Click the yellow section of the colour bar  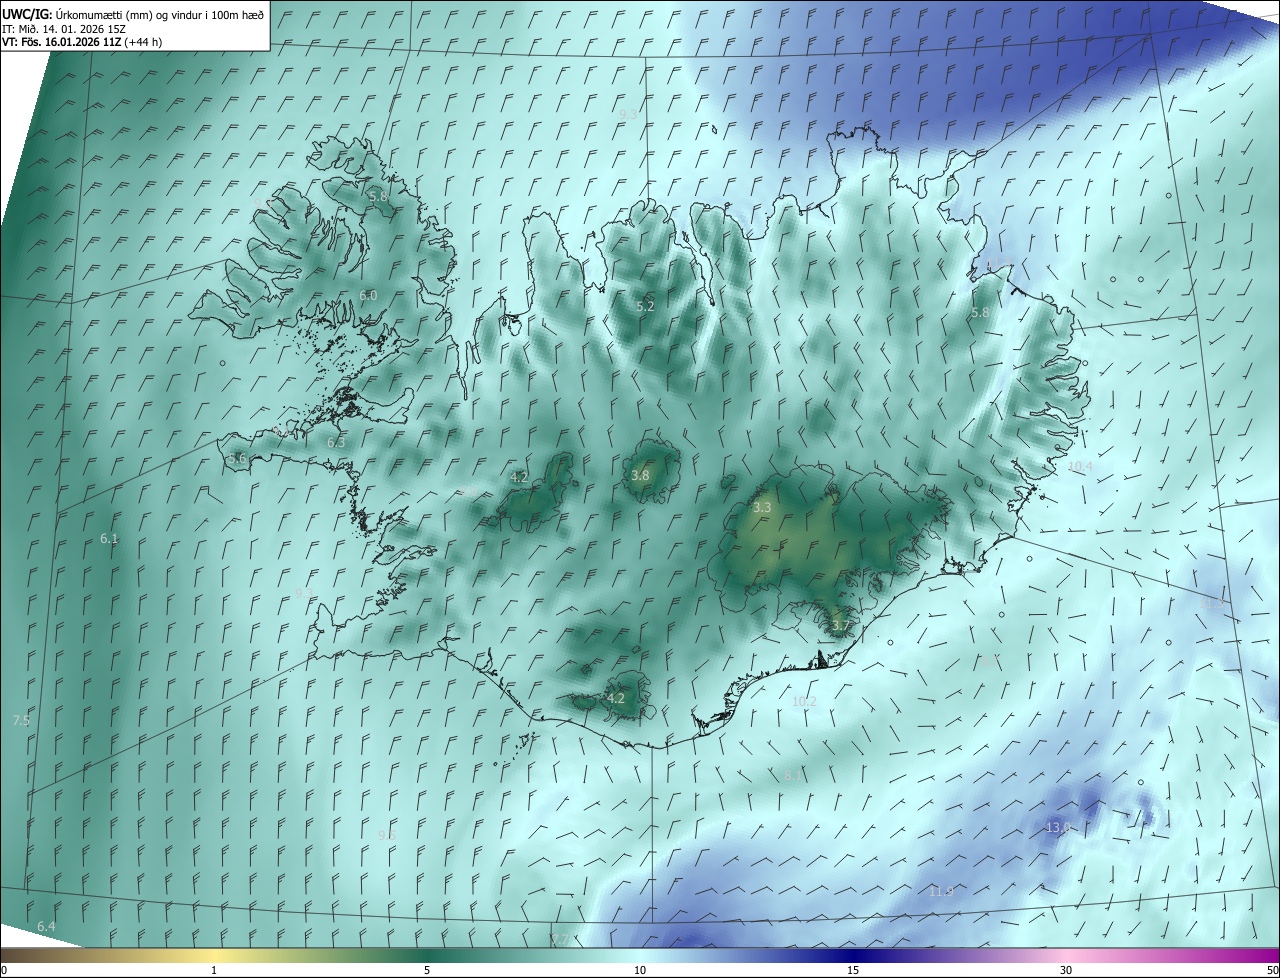tap(214, 955)
